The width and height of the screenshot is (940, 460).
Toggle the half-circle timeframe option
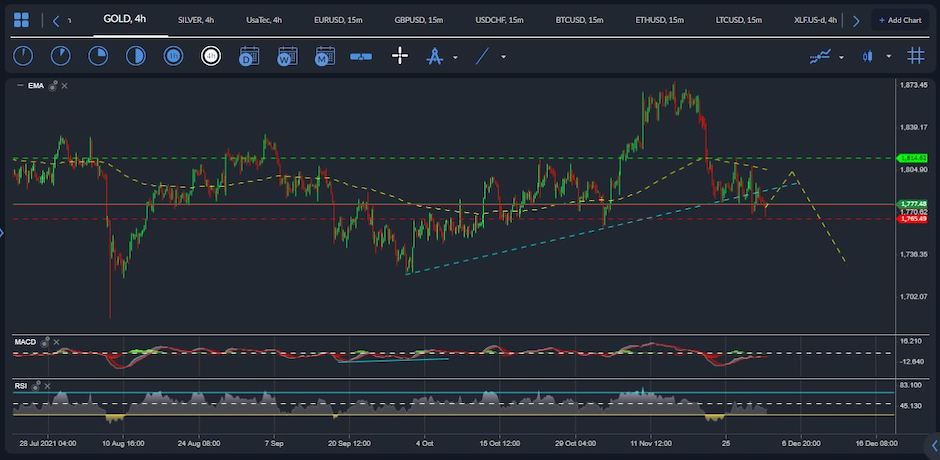pyautogui.click(x=135, y=56)
